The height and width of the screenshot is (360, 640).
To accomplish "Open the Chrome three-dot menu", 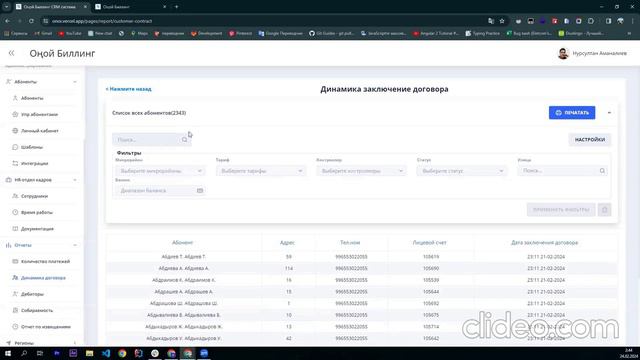I will pyautogui.click(x=633, y=21).
